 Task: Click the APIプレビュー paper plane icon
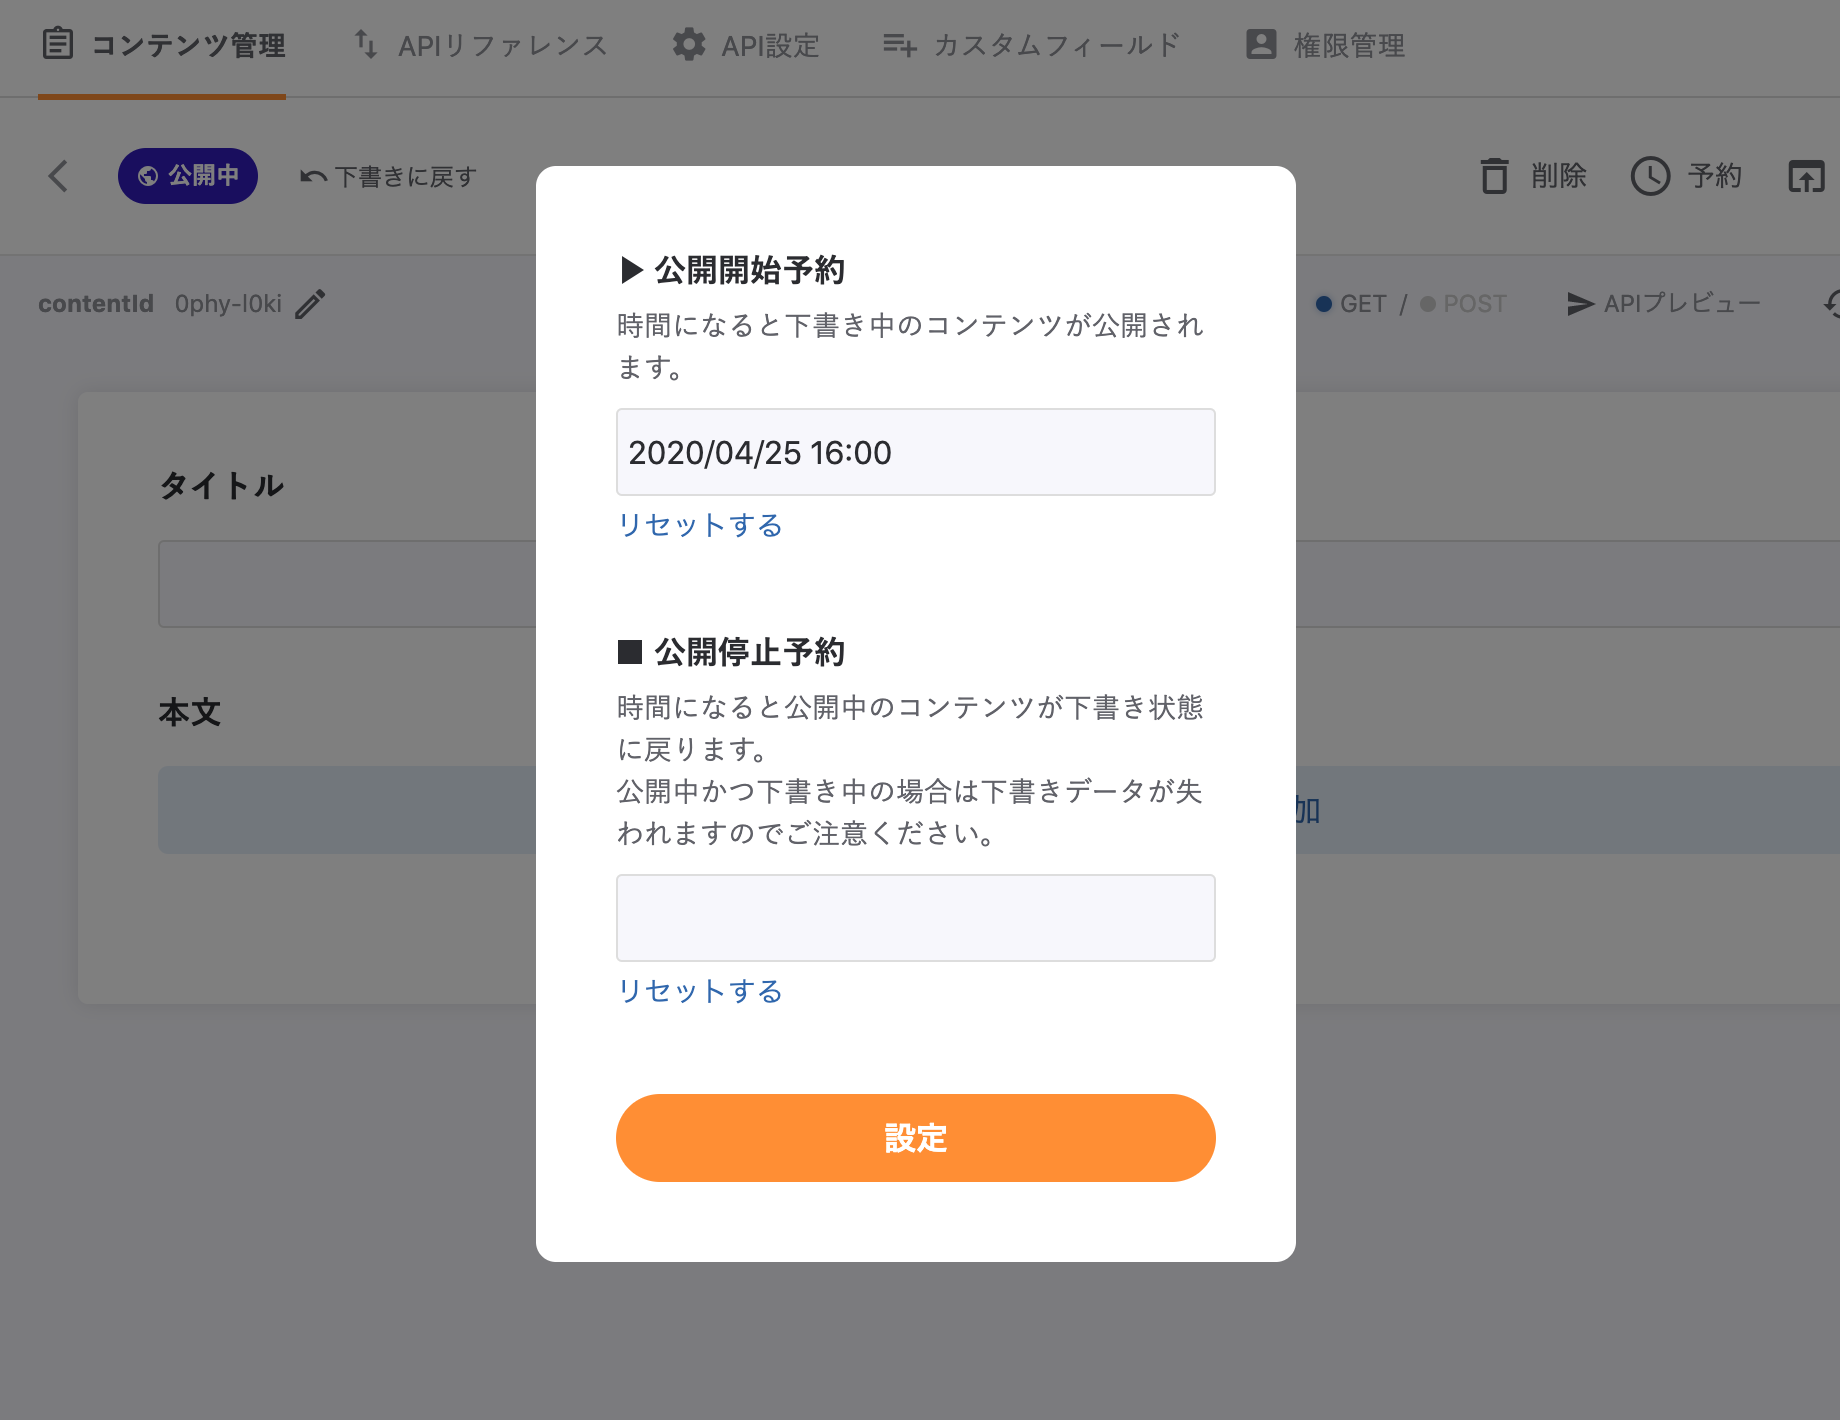[1580, 304]
